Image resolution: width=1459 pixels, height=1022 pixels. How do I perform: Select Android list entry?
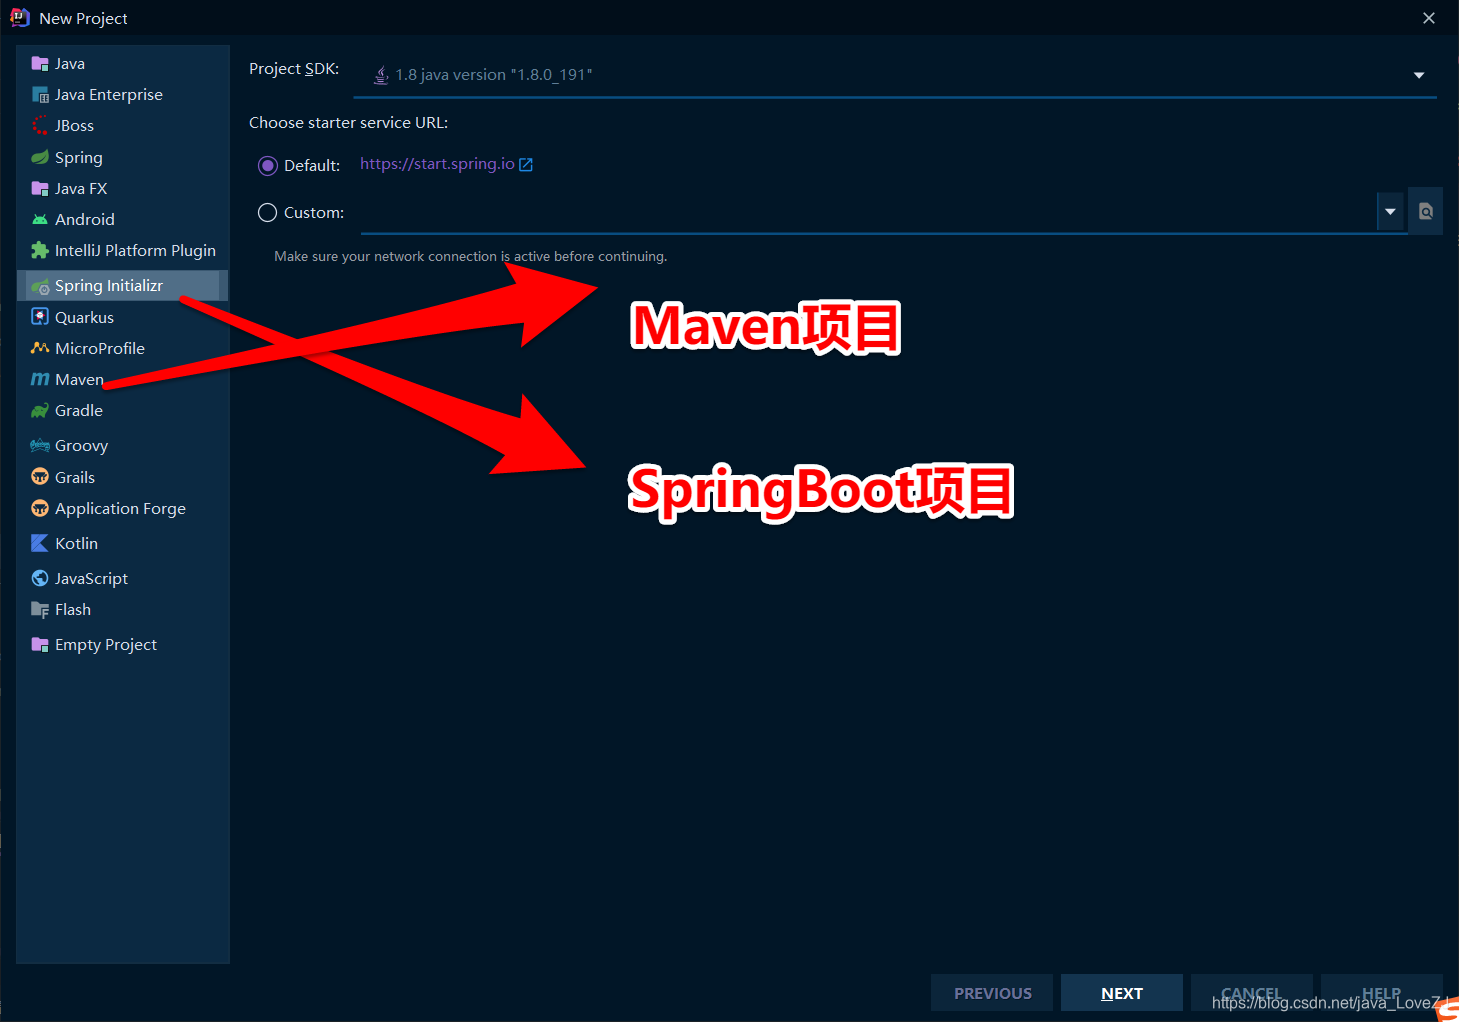123,219
